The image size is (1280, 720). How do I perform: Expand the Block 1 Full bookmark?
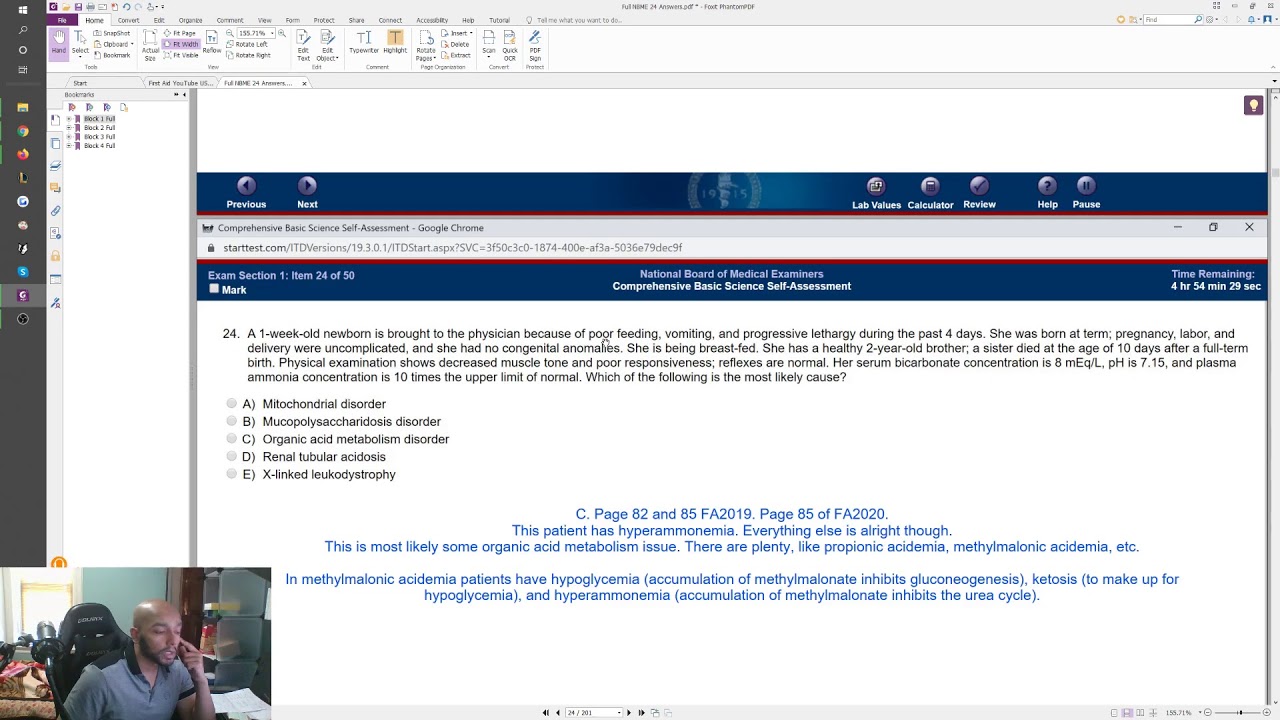pyautogui.click(x=68, y=119)
